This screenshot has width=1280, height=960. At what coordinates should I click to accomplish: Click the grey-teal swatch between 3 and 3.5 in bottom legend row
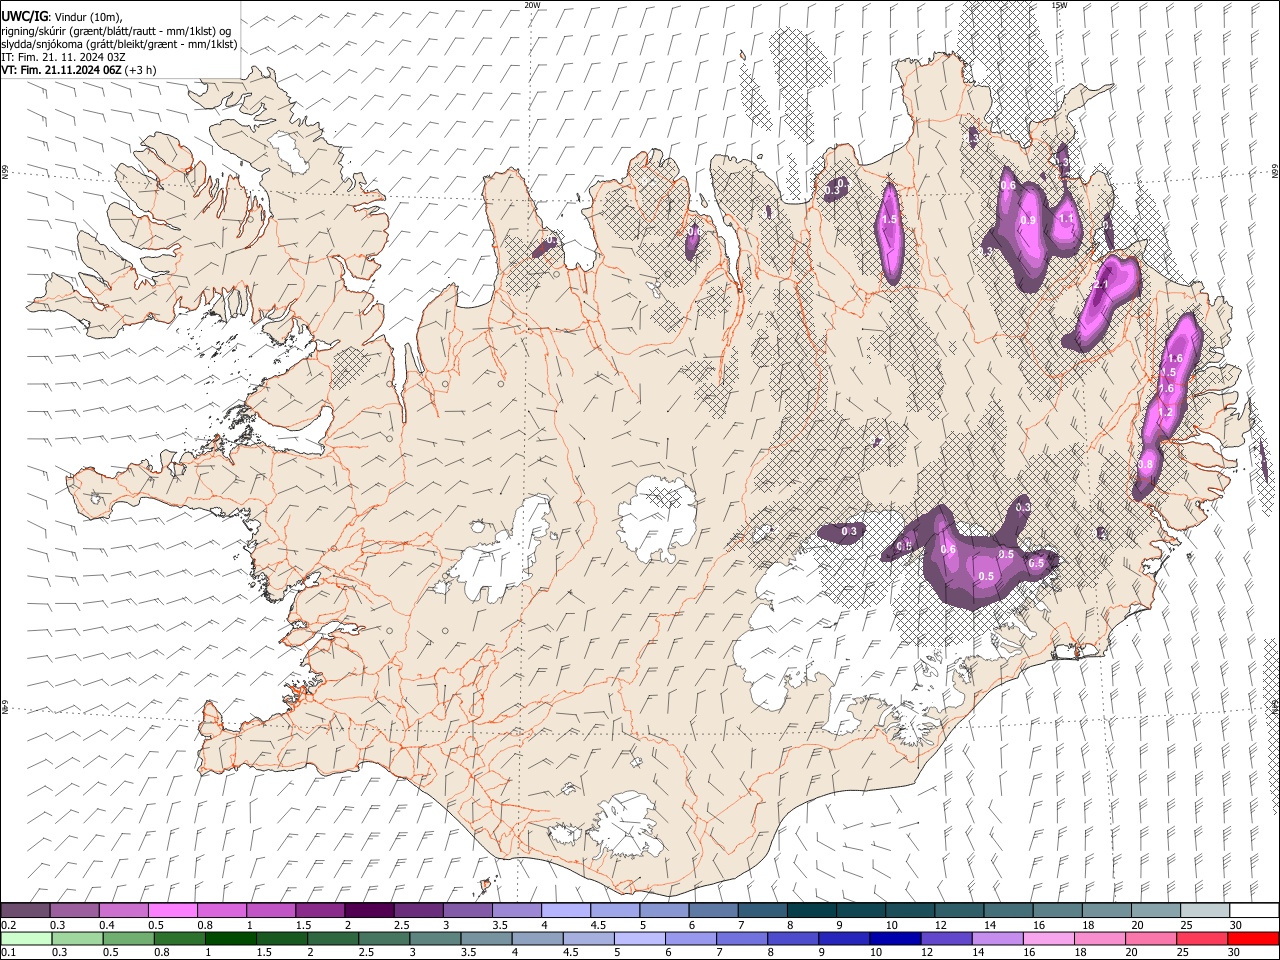[435, 938]
